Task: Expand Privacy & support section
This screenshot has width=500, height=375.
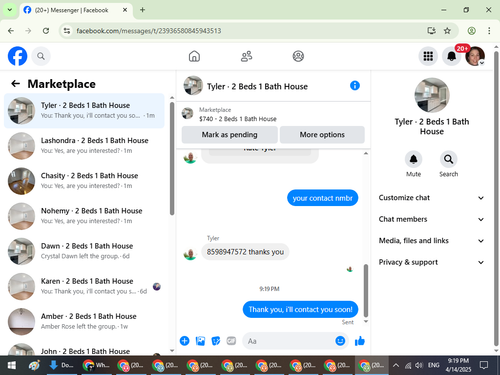Action: (x=431, y=262)
